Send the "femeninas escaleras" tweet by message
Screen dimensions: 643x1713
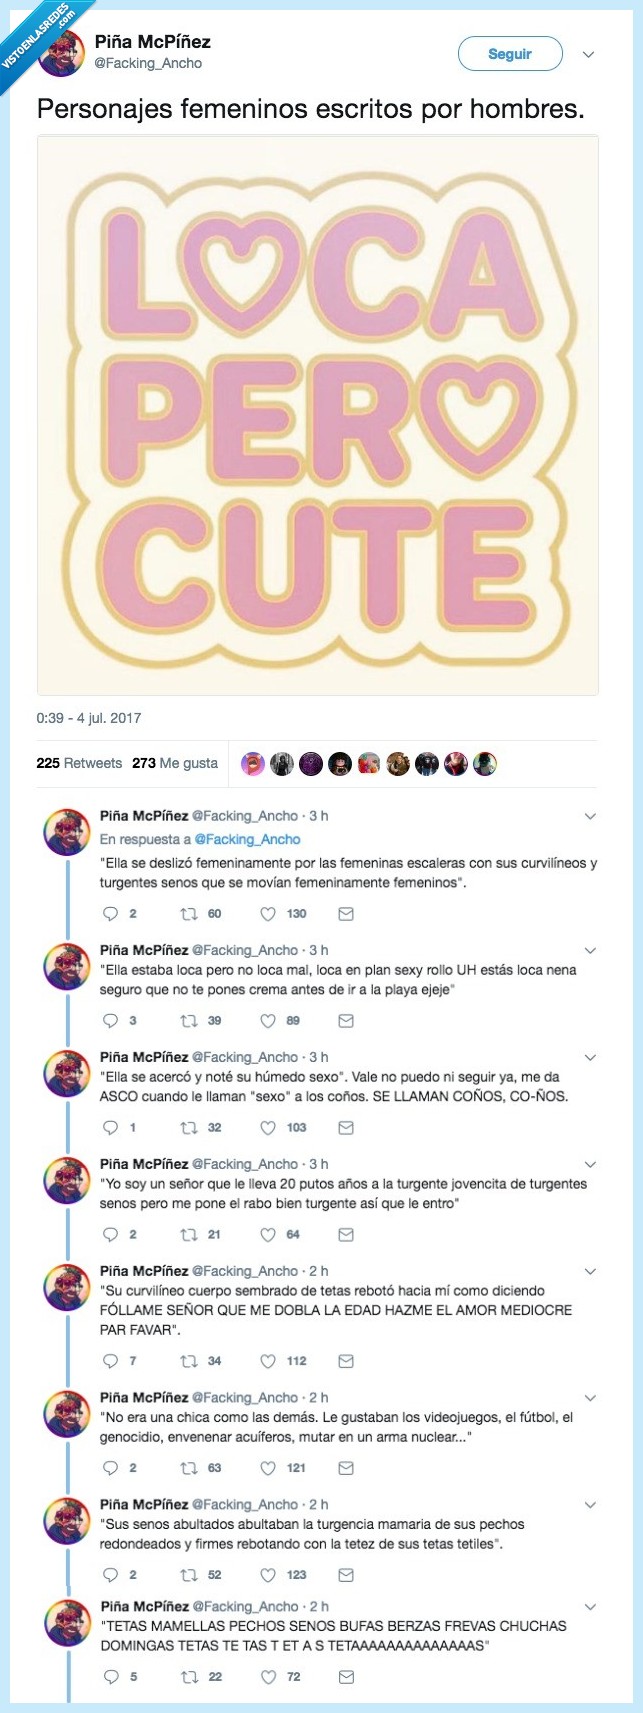(x=346, y=913)
